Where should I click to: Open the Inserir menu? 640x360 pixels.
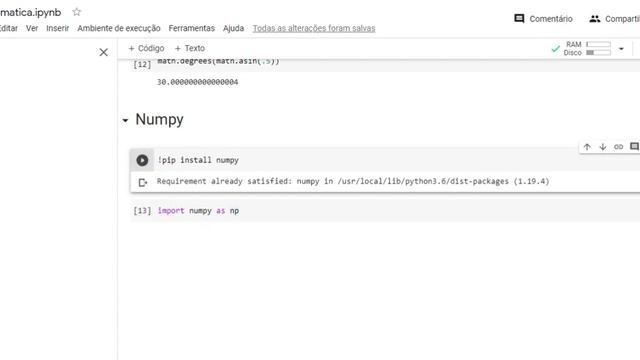58,28
